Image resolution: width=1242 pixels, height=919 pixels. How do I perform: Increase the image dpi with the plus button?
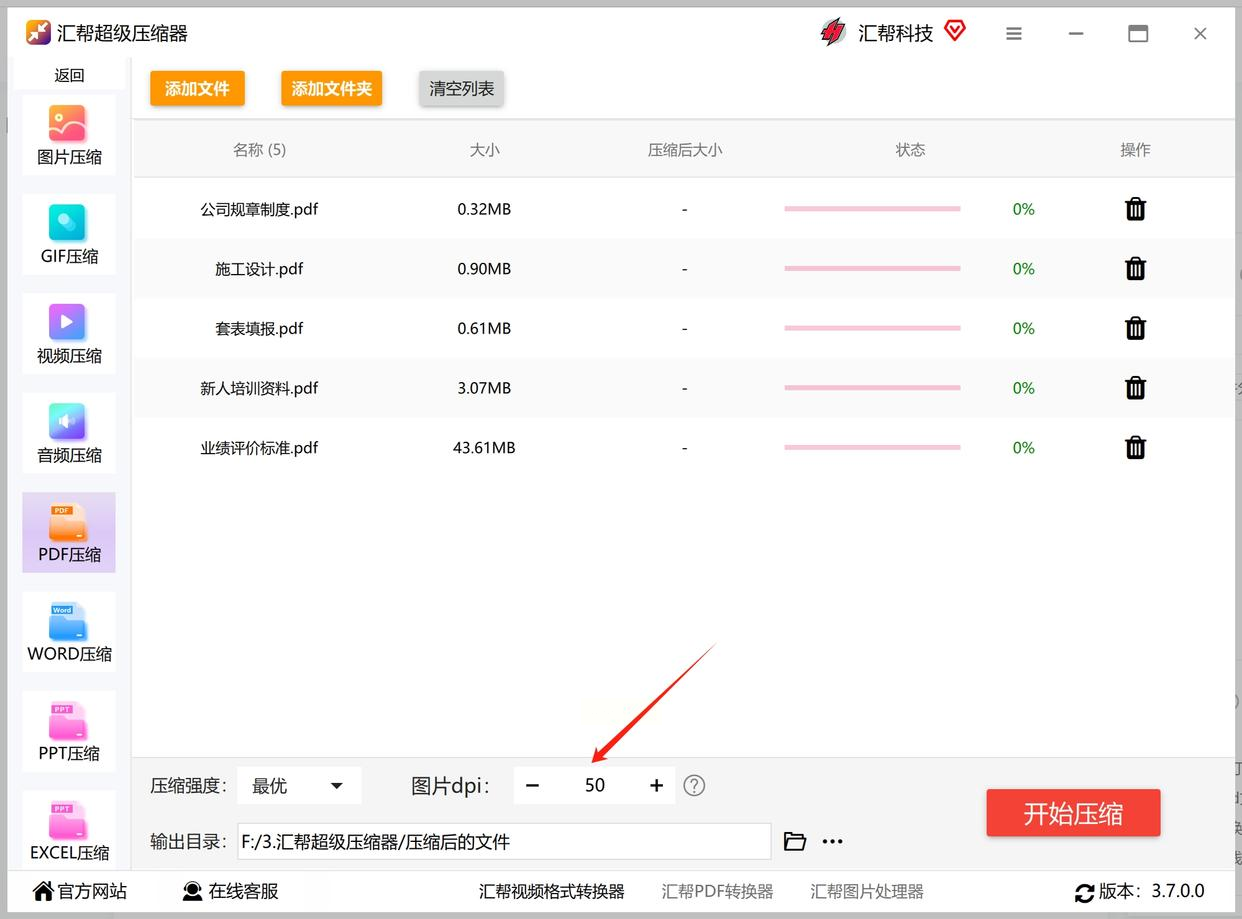coord(656,785)
